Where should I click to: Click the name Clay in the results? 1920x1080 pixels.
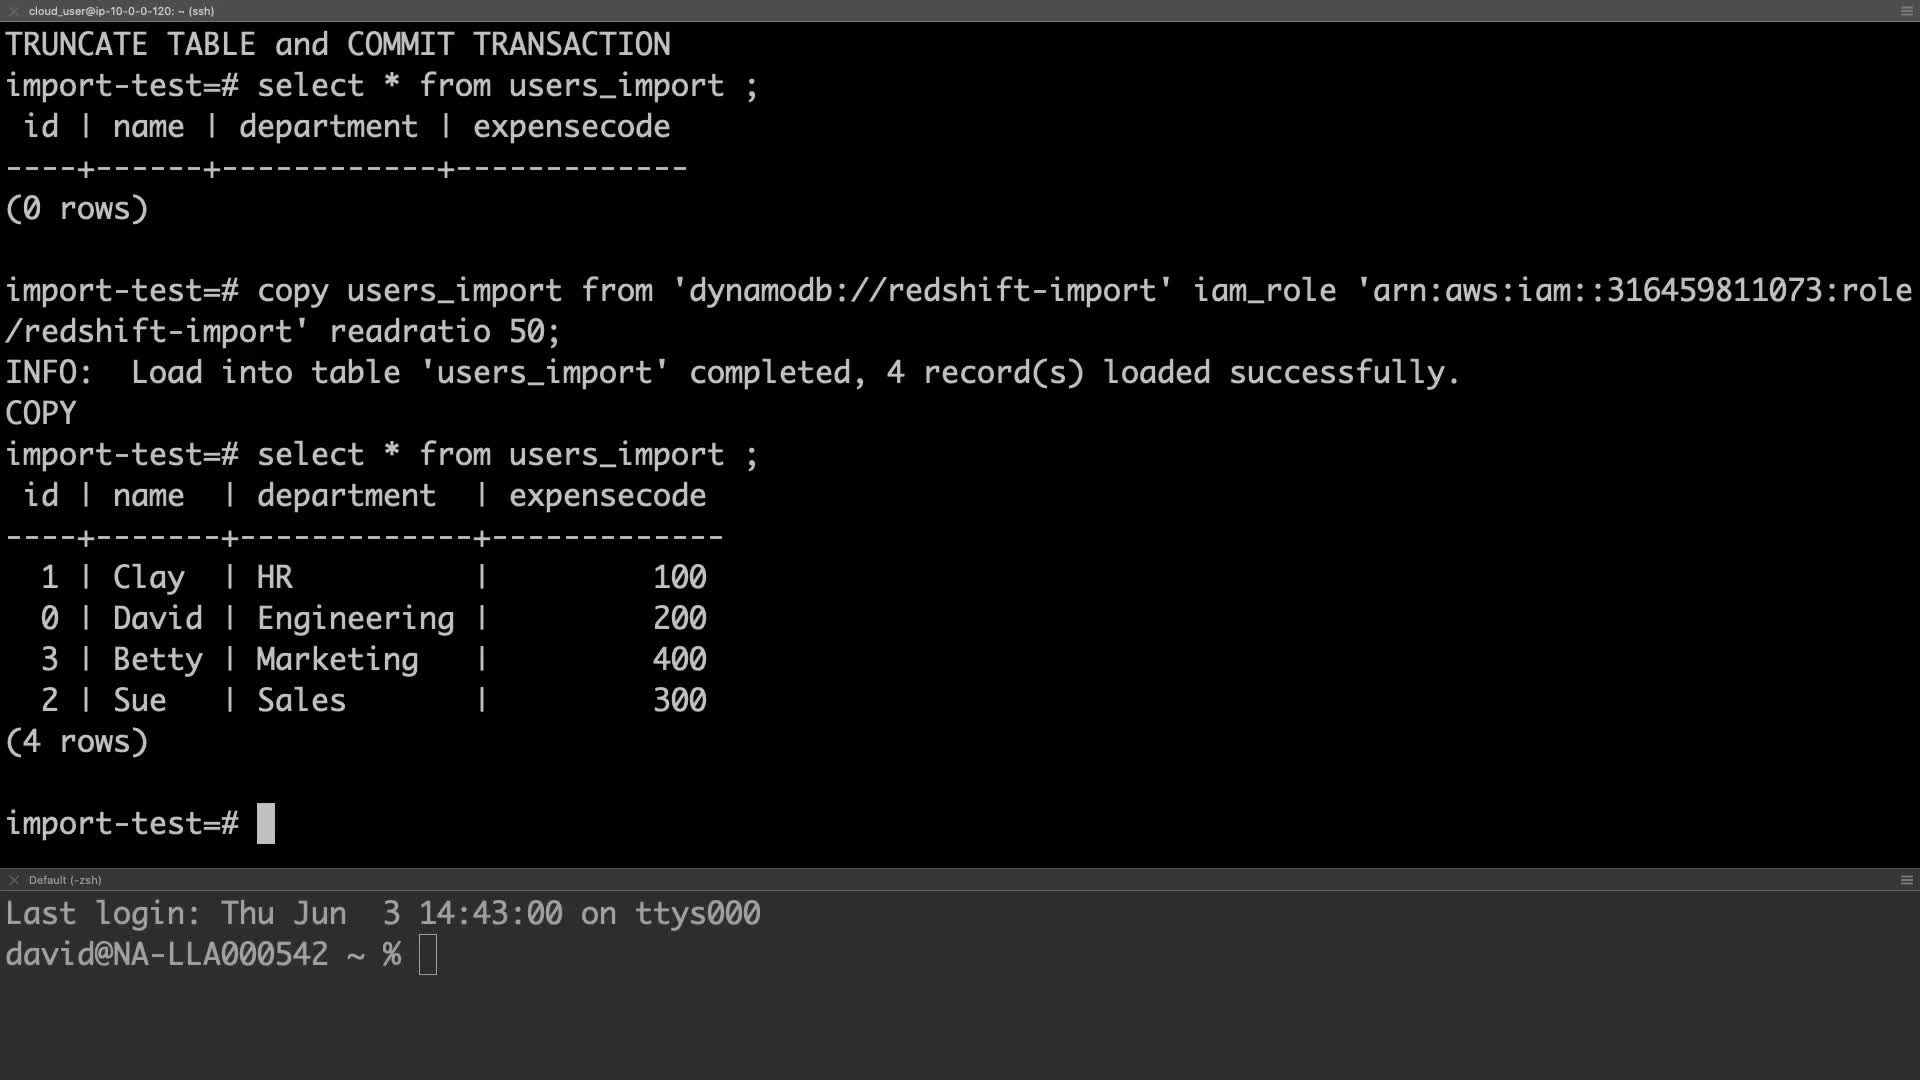tap(148, 578)
